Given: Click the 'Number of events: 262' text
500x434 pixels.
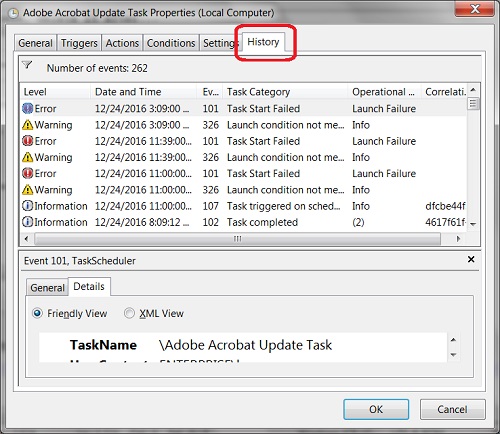Looking at the screenshot, I should pos(97,68).
